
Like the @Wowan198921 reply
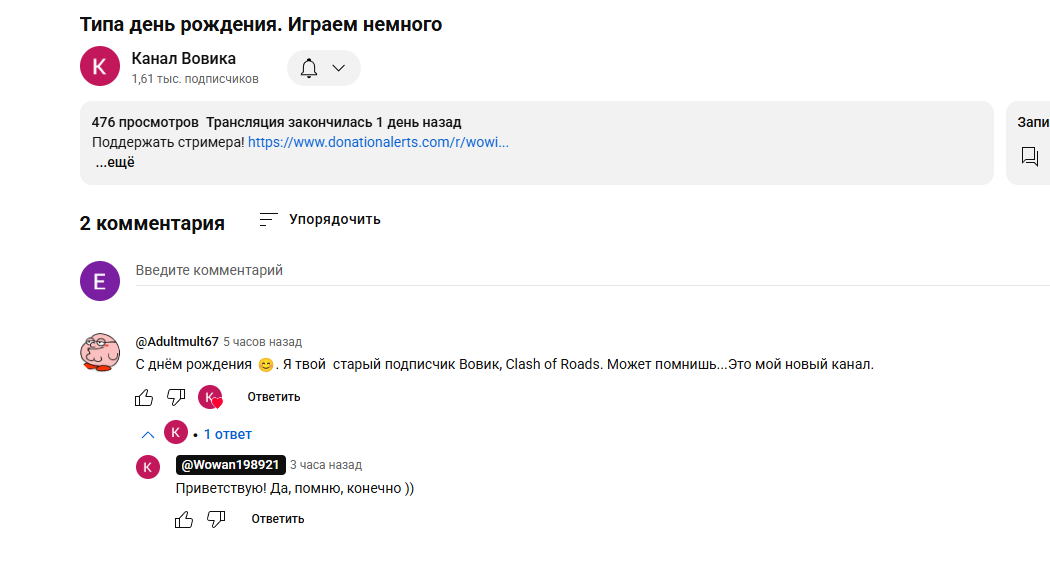pyautogui.click(x=184, y=520)
